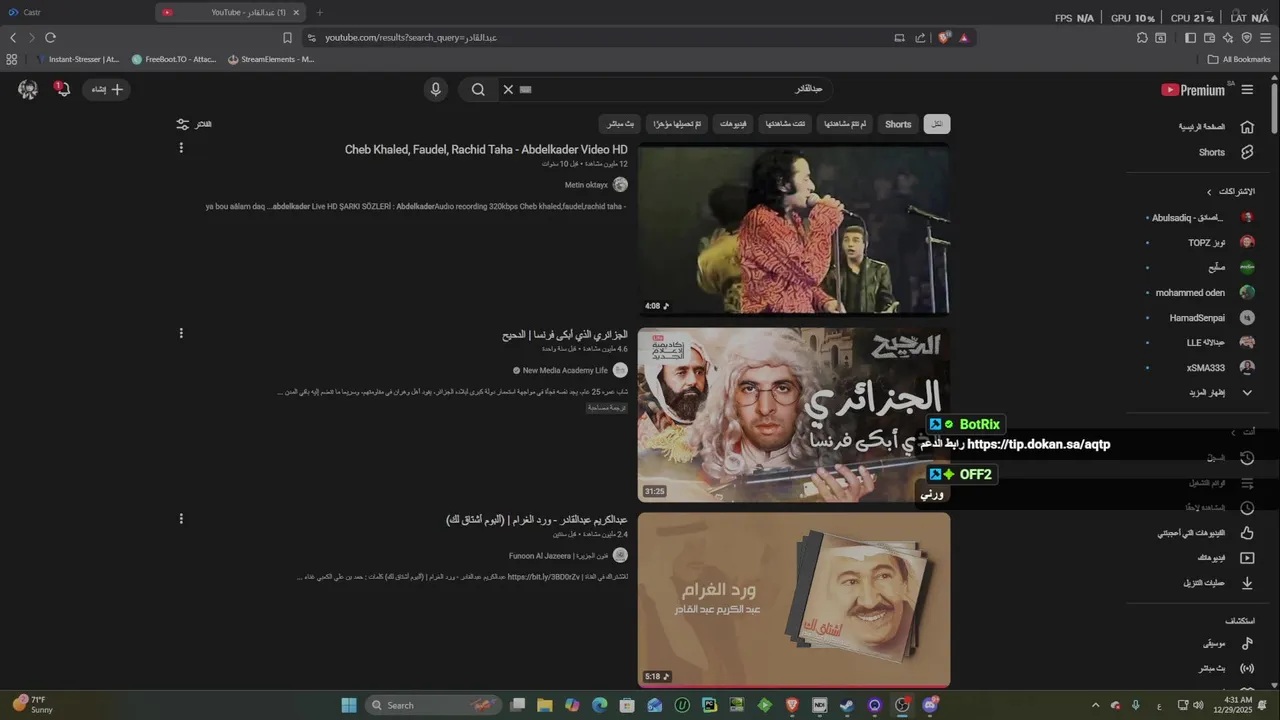Open the Brave Shields lion icon
Image resolution: width=1280 pixels, height=720 pixels.
pos(944,38)
